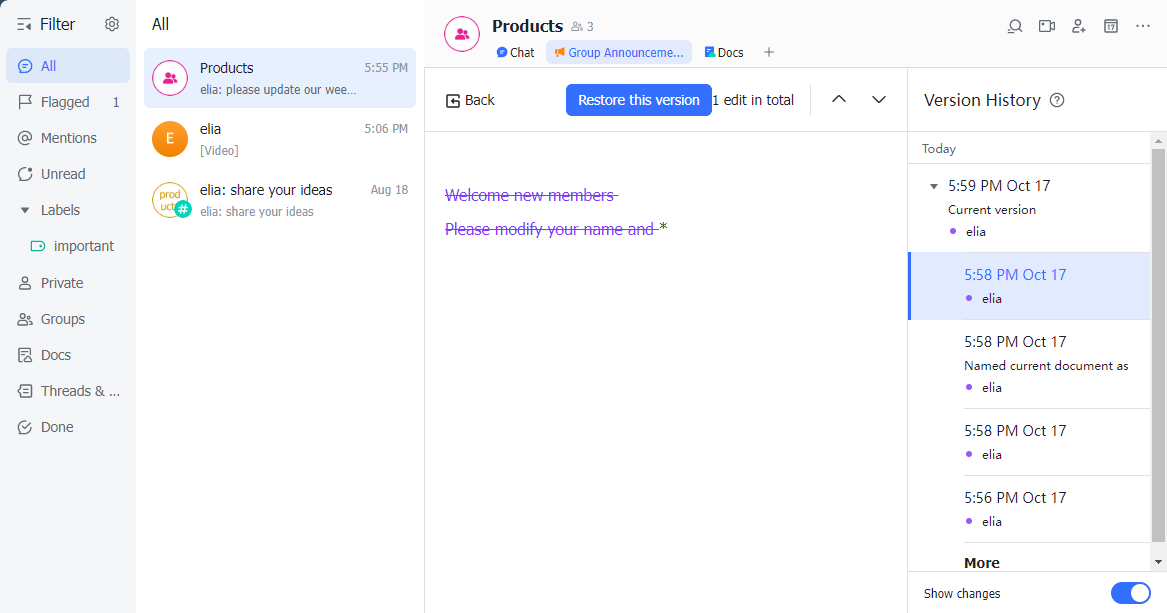Open the calendar icon in header
Image resolution: width=1167 pixels, height=613 pixels.
point(1111,26)
